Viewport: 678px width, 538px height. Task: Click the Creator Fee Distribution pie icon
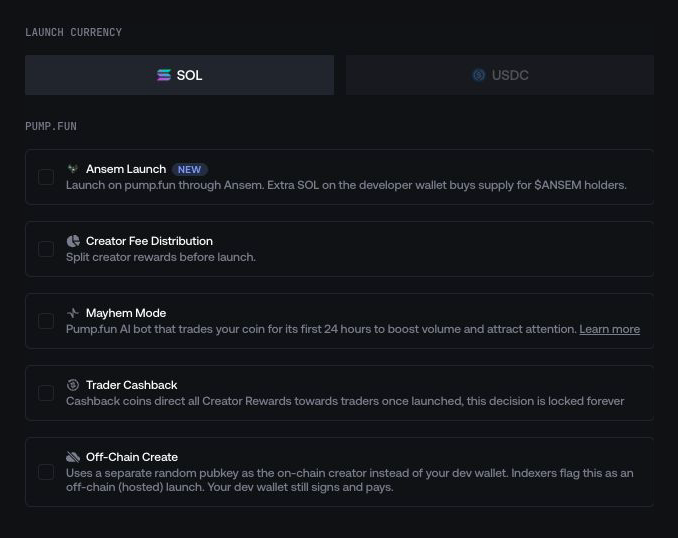coord(73,241)
